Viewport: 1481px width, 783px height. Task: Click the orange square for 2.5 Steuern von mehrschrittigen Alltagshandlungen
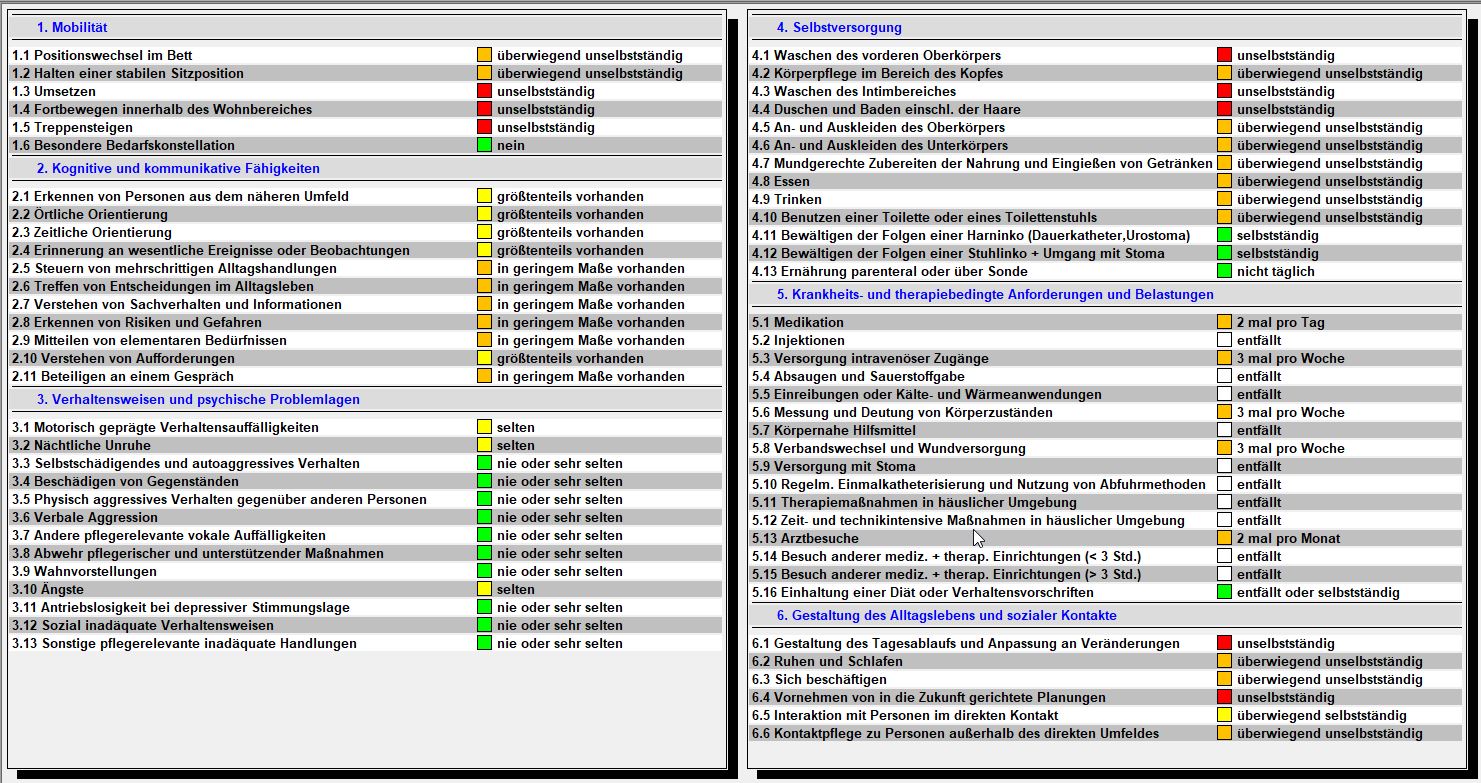(x=484, y=268)
